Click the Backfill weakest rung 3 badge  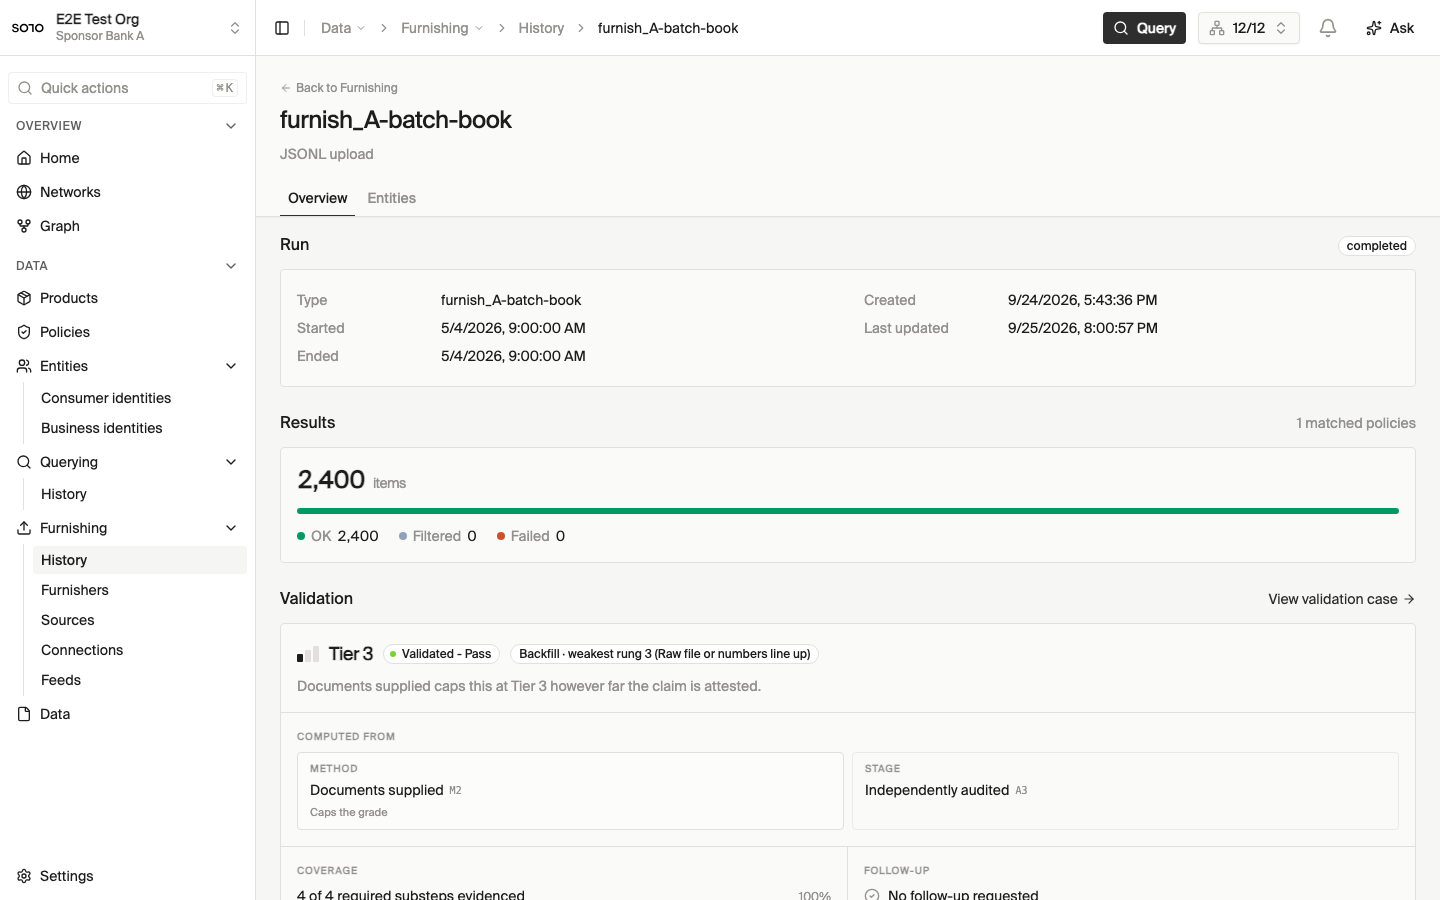tap(664, 654)
